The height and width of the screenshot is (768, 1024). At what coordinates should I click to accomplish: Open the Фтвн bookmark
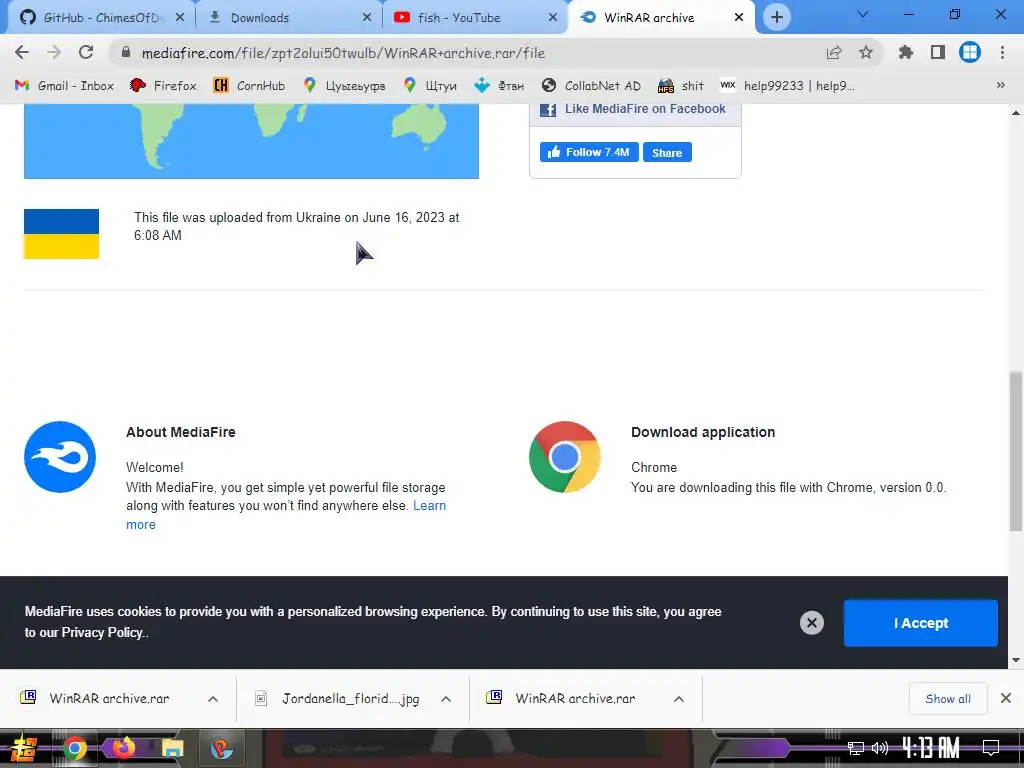click(x=499, y=86)
